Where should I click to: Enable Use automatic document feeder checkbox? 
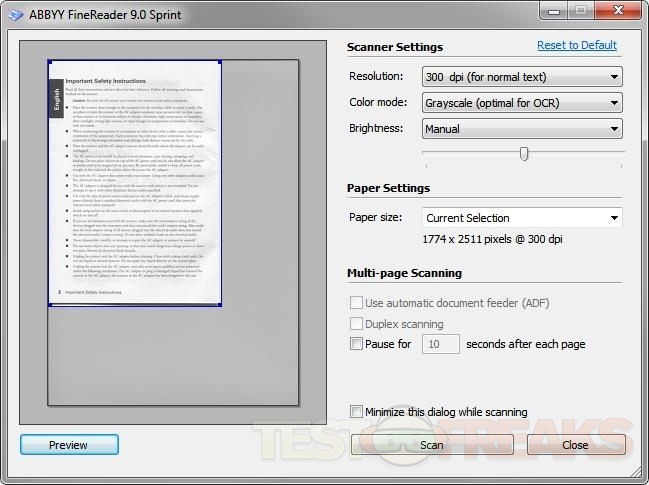(x=357, y=303)
